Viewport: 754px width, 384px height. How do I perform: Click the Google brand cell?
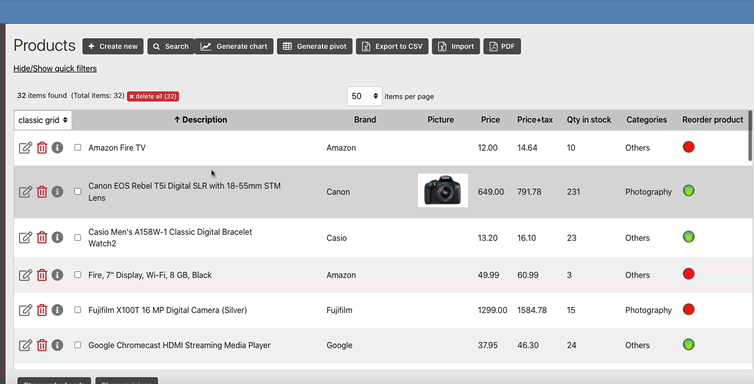pos(339,345)
